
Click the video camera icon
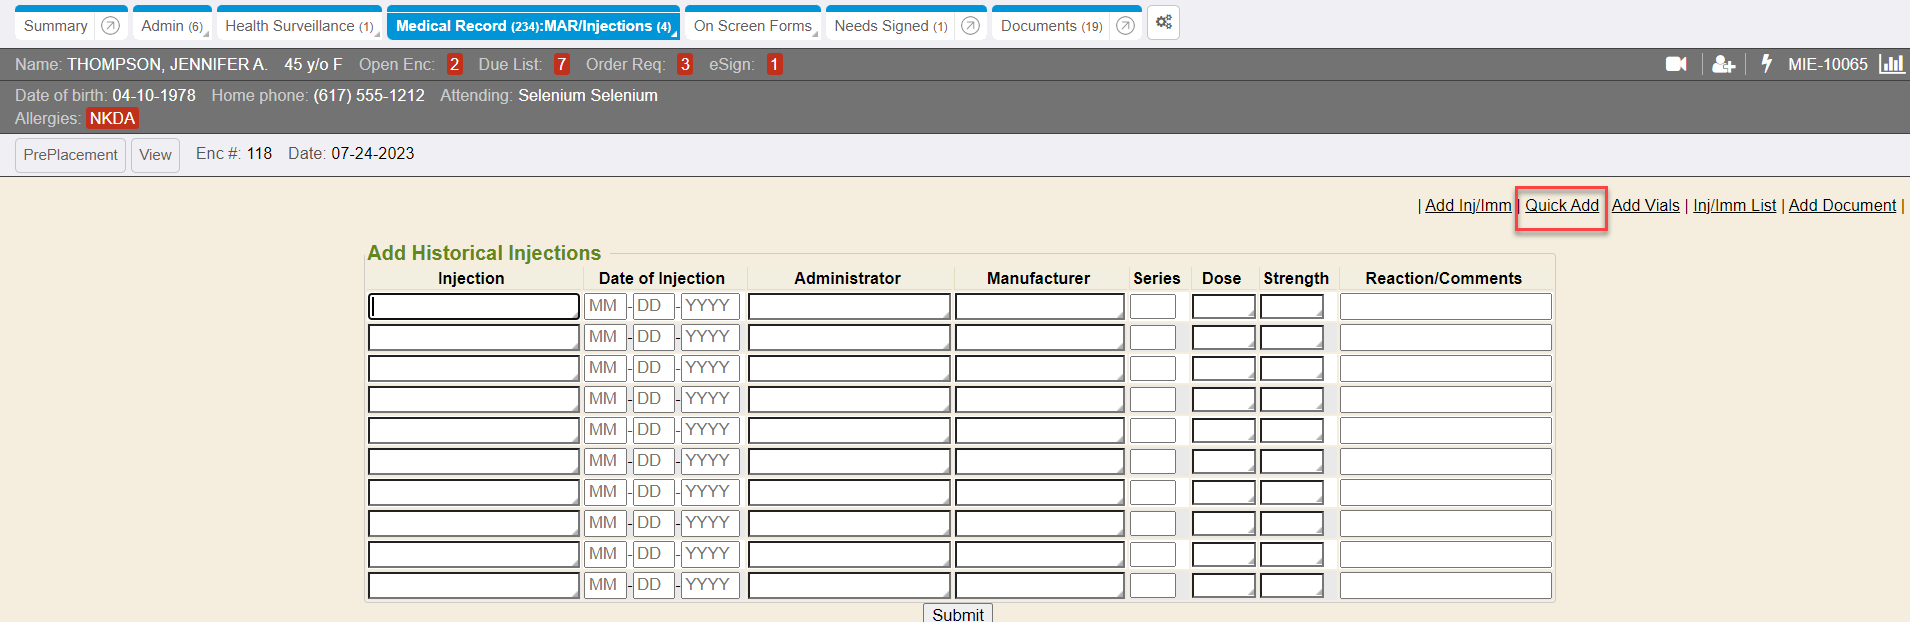1676,64
